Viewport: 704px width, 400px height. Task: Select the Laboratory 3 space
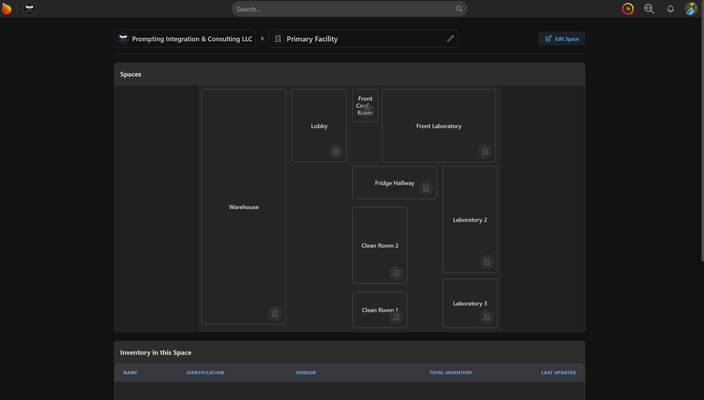point(470,303)
